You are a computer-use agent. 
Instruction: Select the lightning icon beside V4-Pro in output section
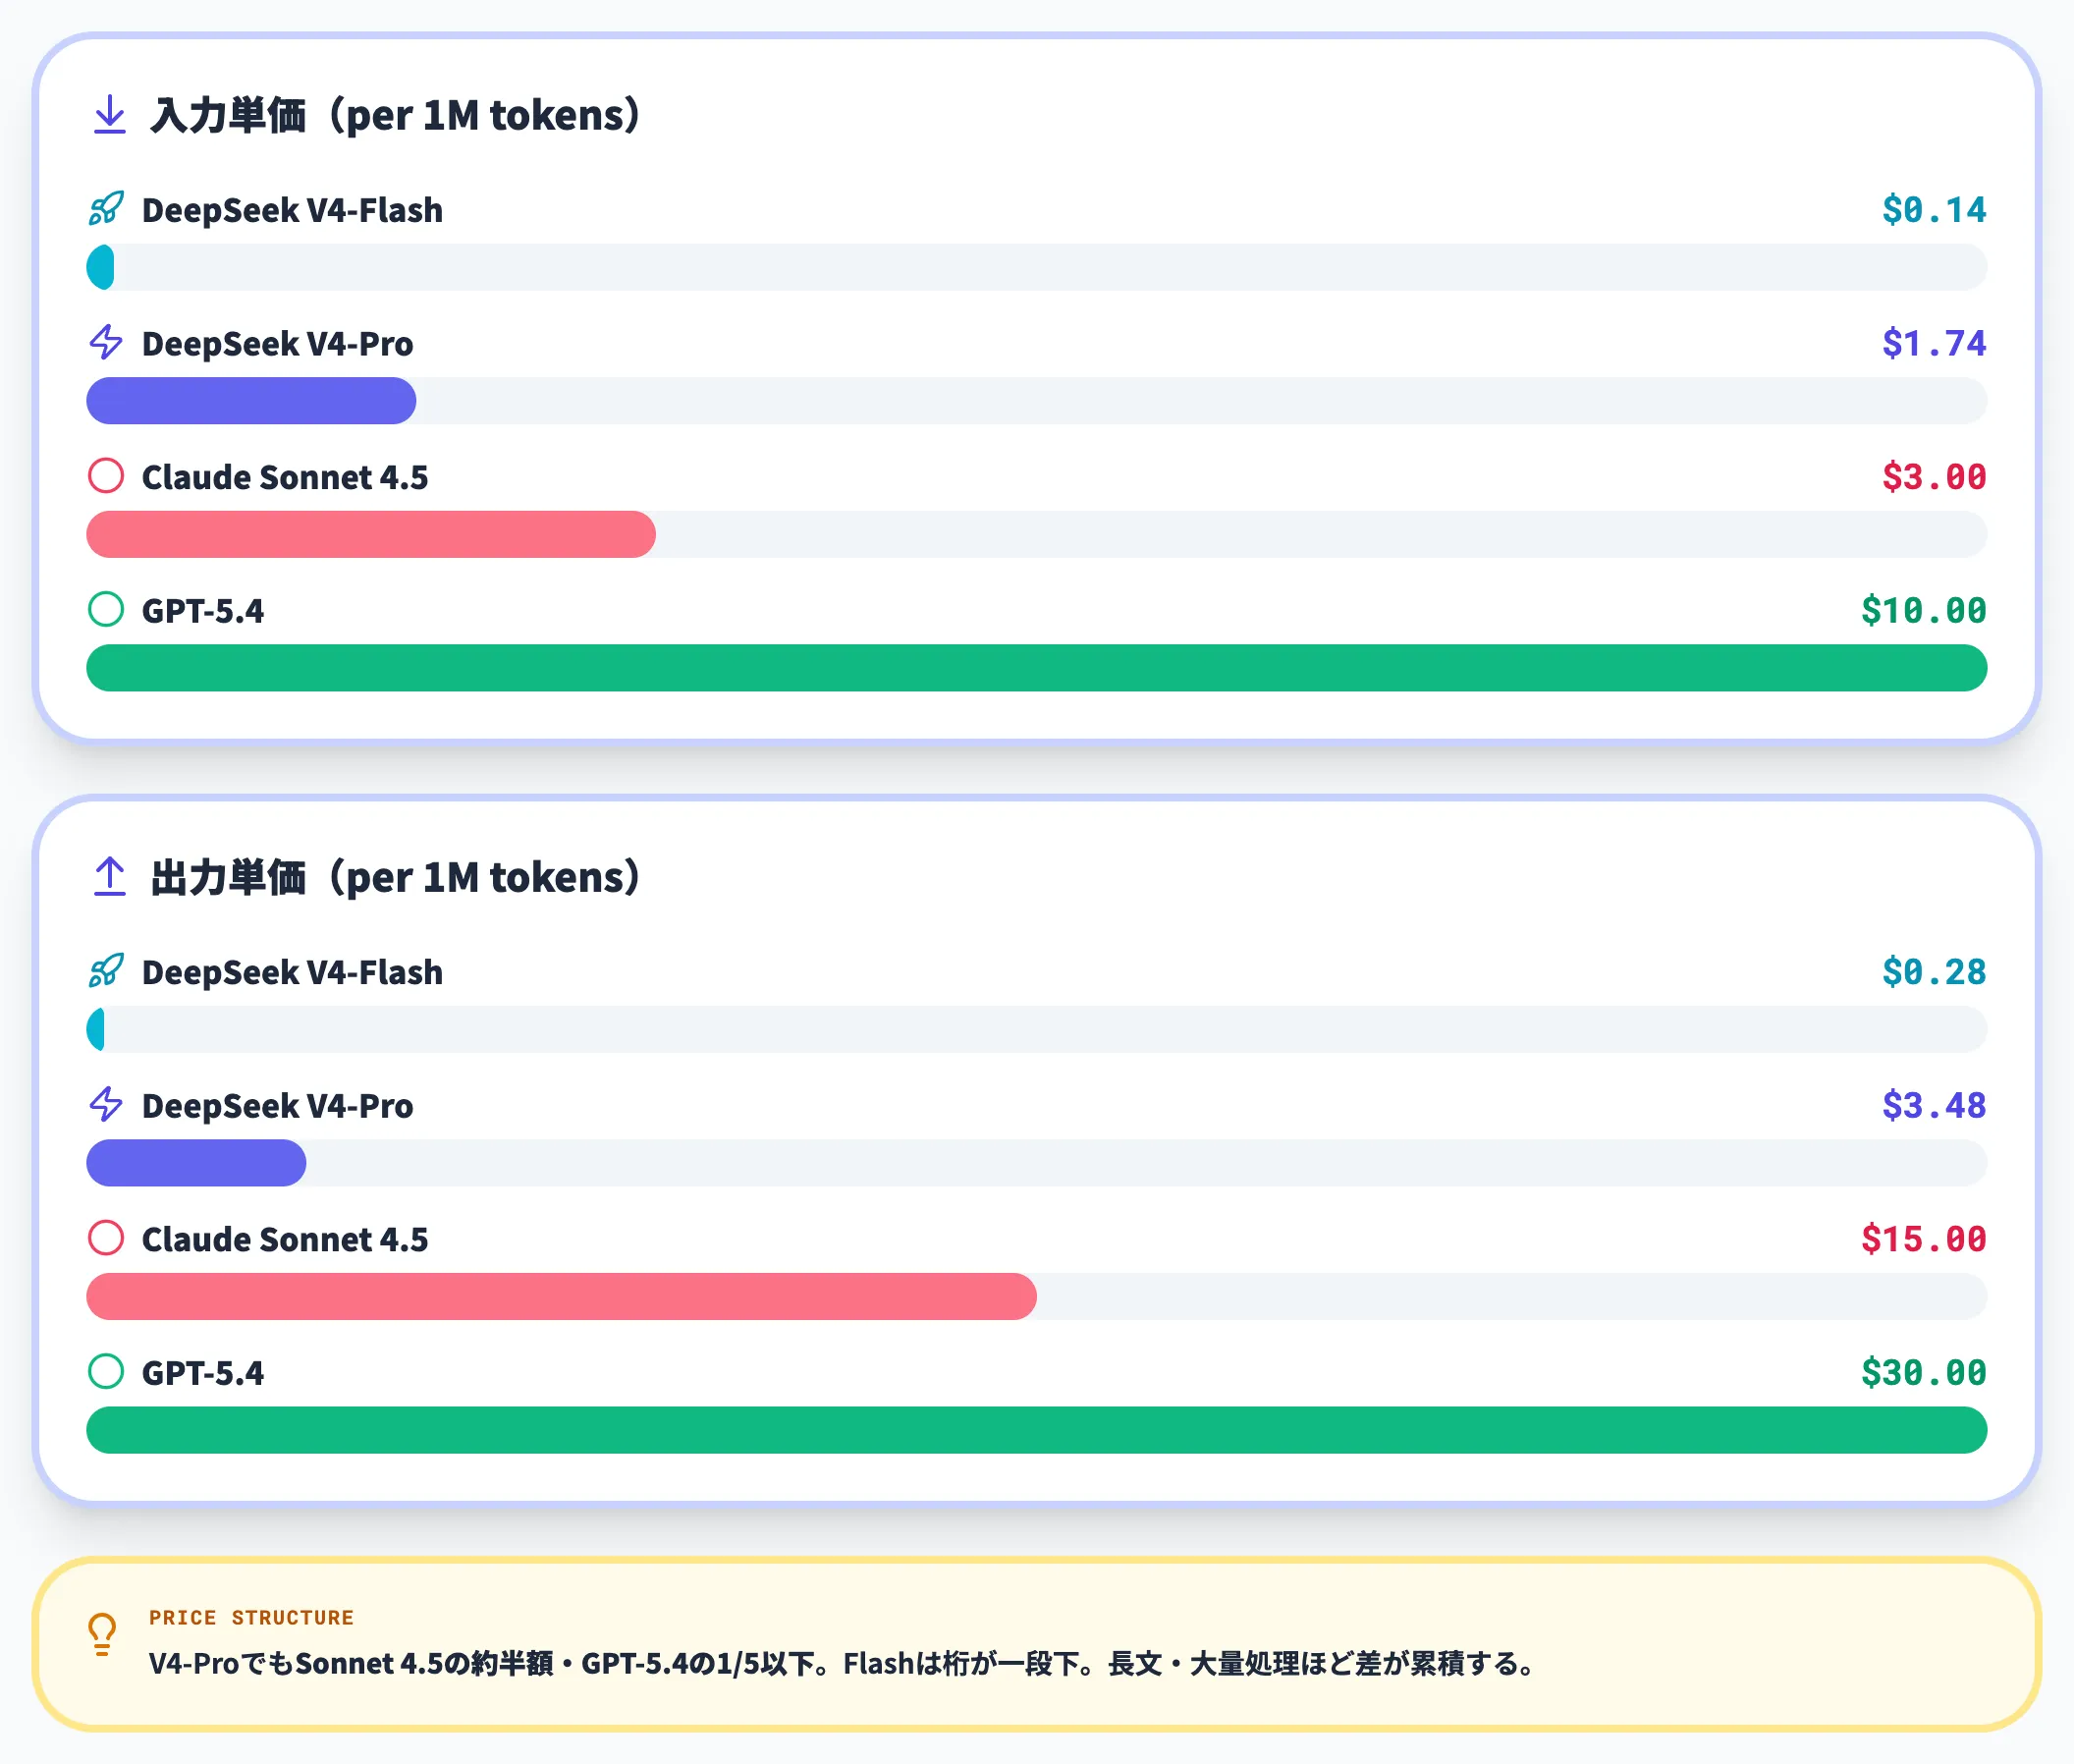pos(106,1106)
